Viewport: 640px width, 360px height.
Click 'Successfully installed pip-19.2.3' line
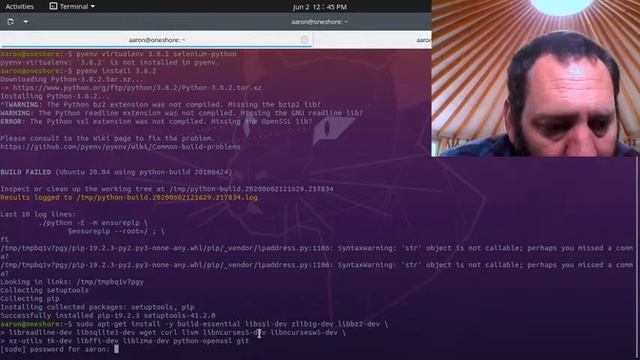click(108, 316)
